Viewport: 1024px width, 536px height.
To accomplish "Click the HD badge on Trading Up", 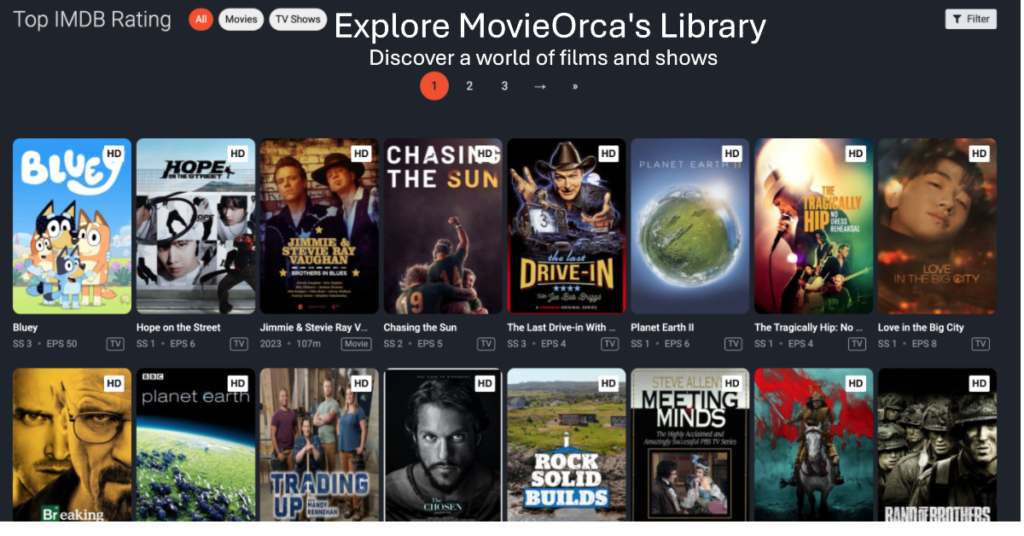I will (361, 383).
